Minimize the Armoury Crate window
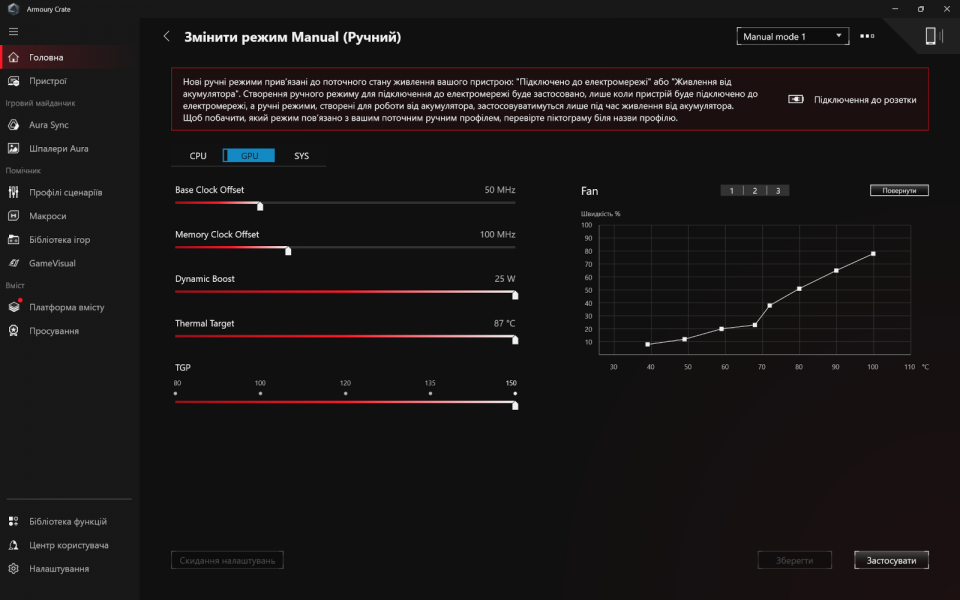Viewport: 960px width, 600px height. click(x=895, y=9)
